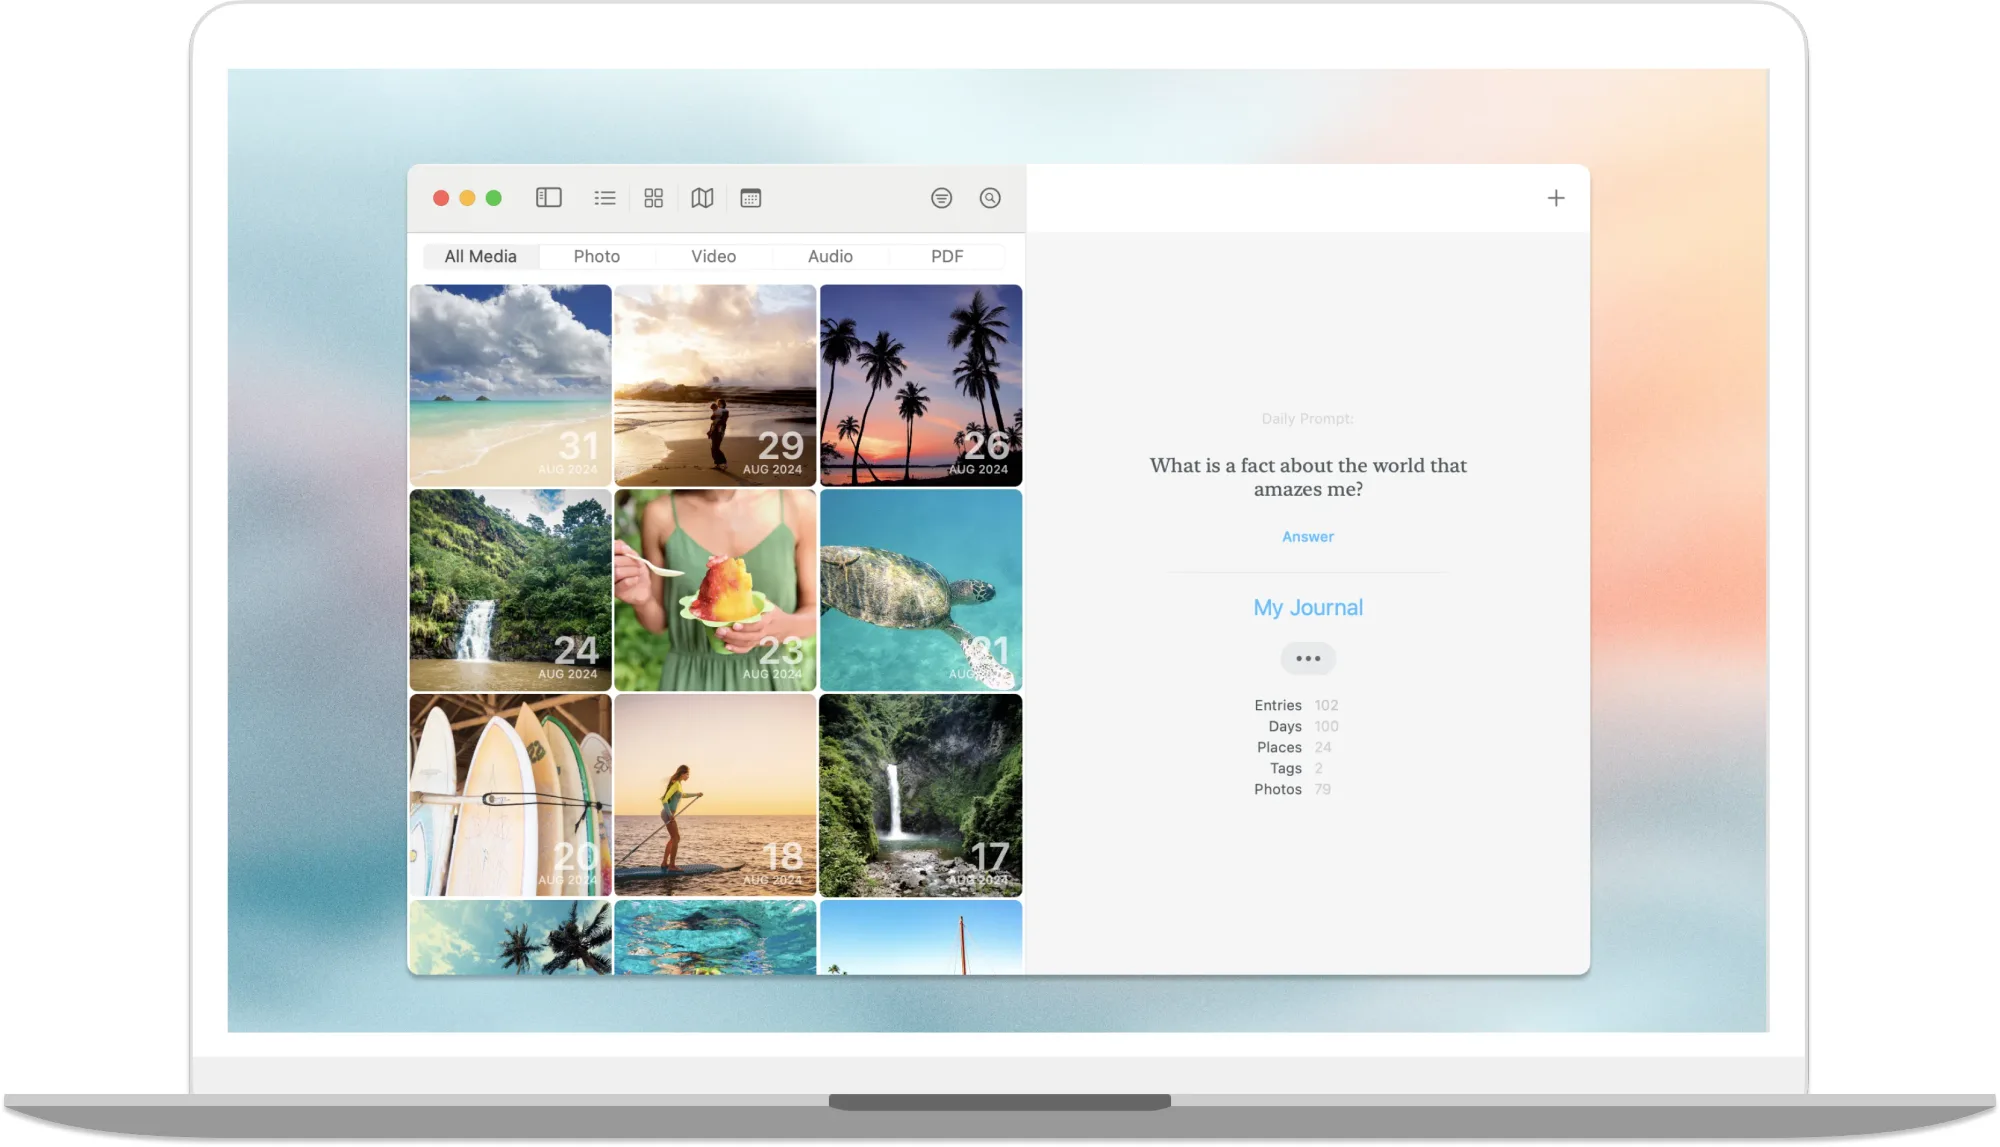Open the 20 Aug 2024 surfboards photo
The image size is (2000, 1147).
tap(510, 795)
